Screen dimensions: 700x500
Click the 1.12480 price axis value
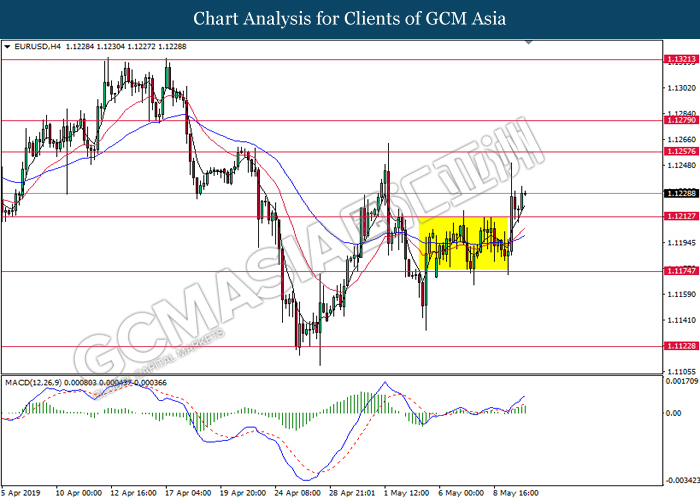(x=681, y=166)
